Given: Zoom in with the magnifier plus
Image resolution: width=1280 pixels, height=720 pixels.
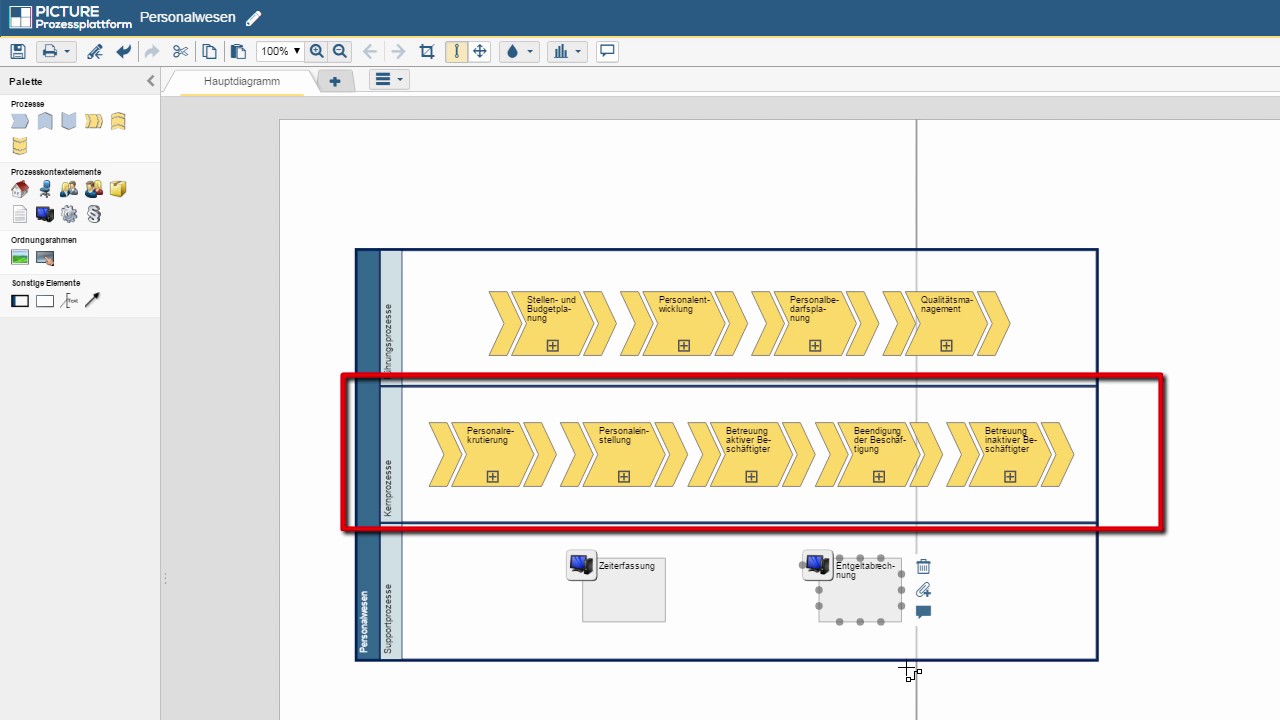Looking at the screenshot, I should coord(317,51).
